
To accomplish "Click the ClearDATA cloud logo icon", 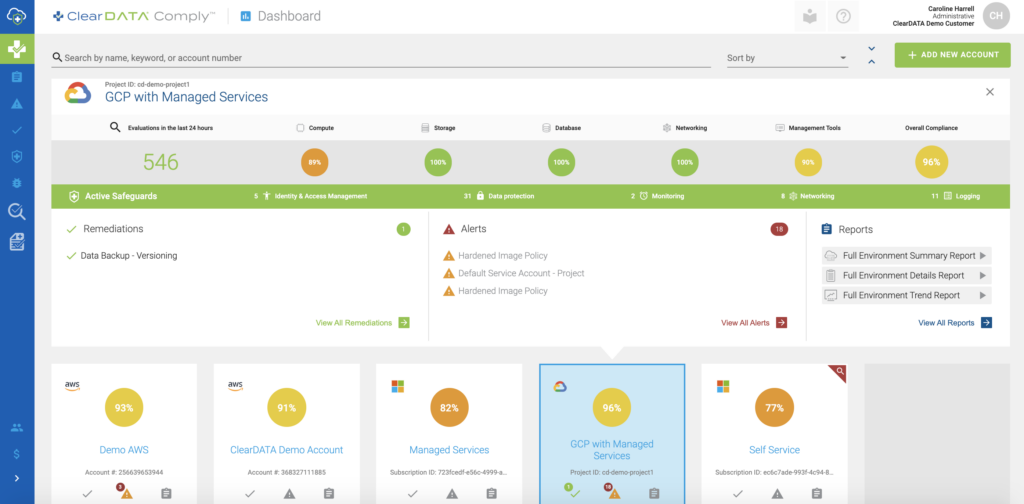I will tap(17, 14).
